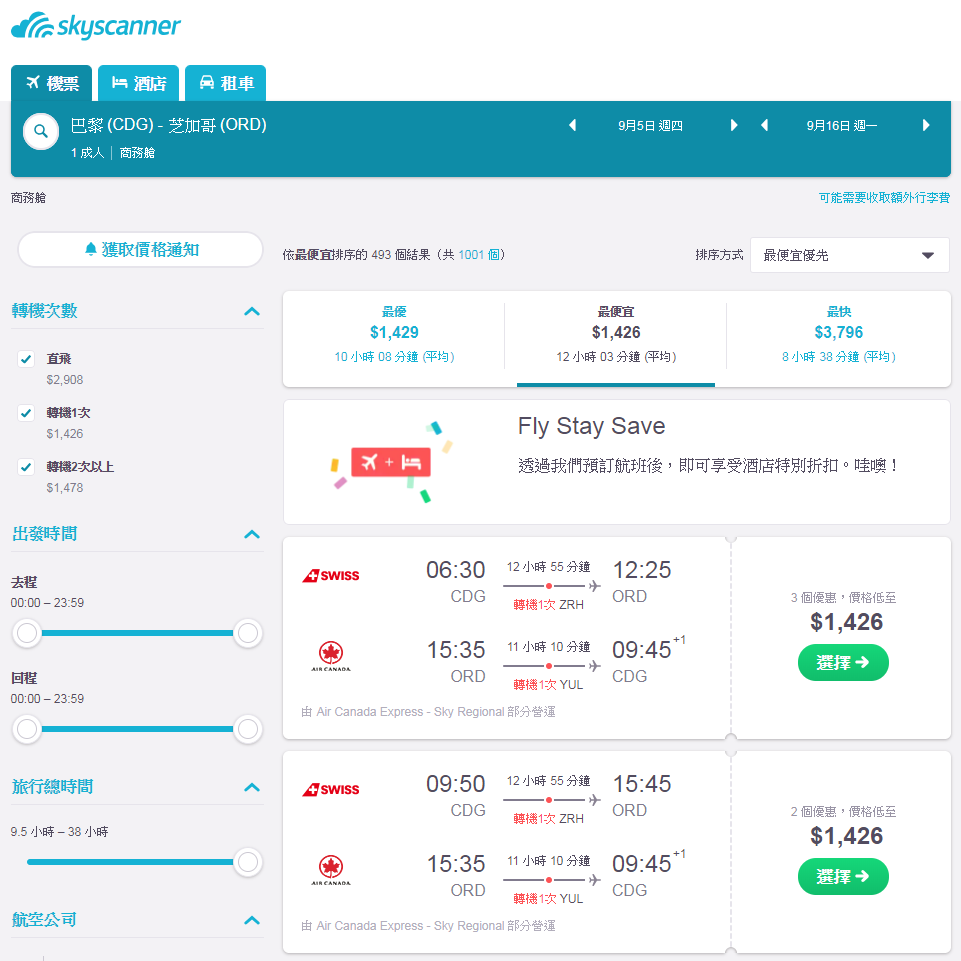The width and height of the screenshot is (961, 961).
Task: Open 可能需要收取額外行李費 link
Action: [x=884, y=197]
